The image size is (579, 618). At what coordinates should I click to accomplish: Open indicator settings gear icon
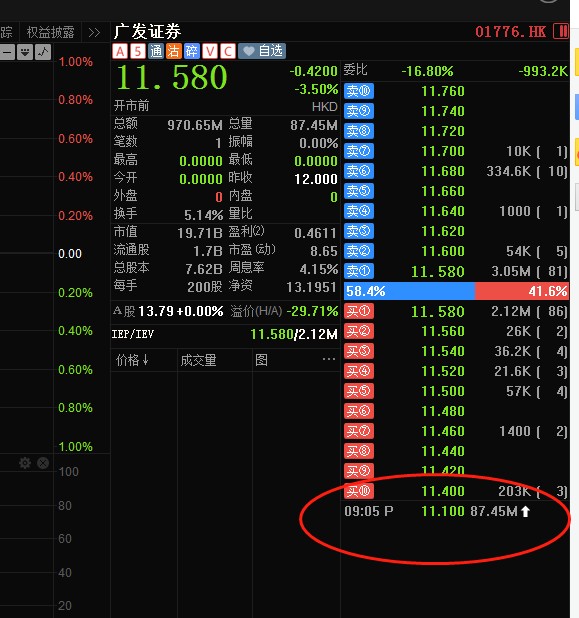pos(25,463)
